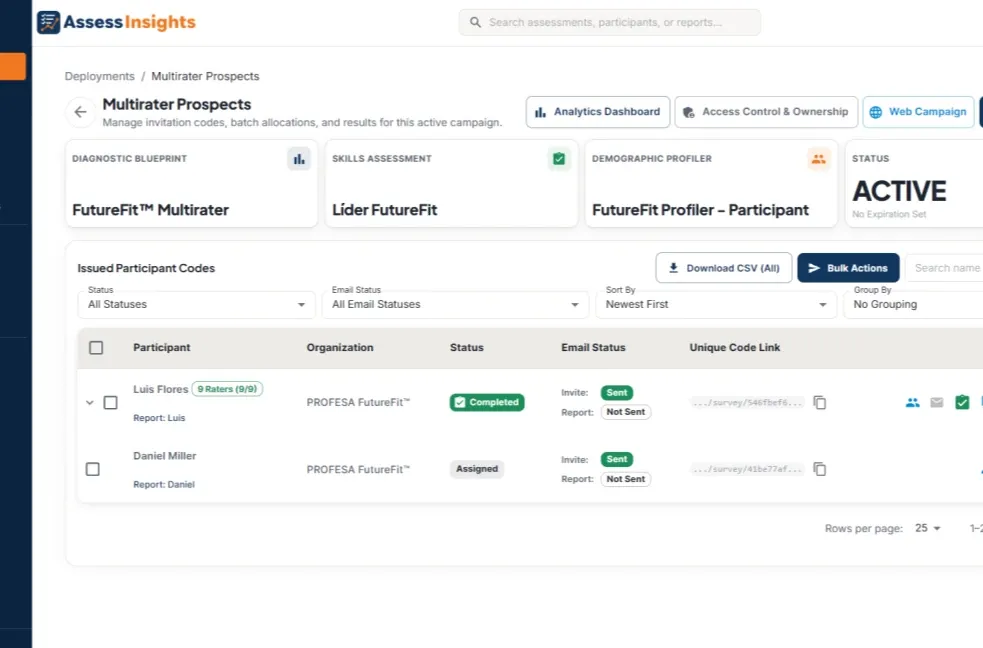Open raters icon for Luis Flores
The height and width of the screenshot is (648, 983).
pyautogui.click(x=913, y=402)
